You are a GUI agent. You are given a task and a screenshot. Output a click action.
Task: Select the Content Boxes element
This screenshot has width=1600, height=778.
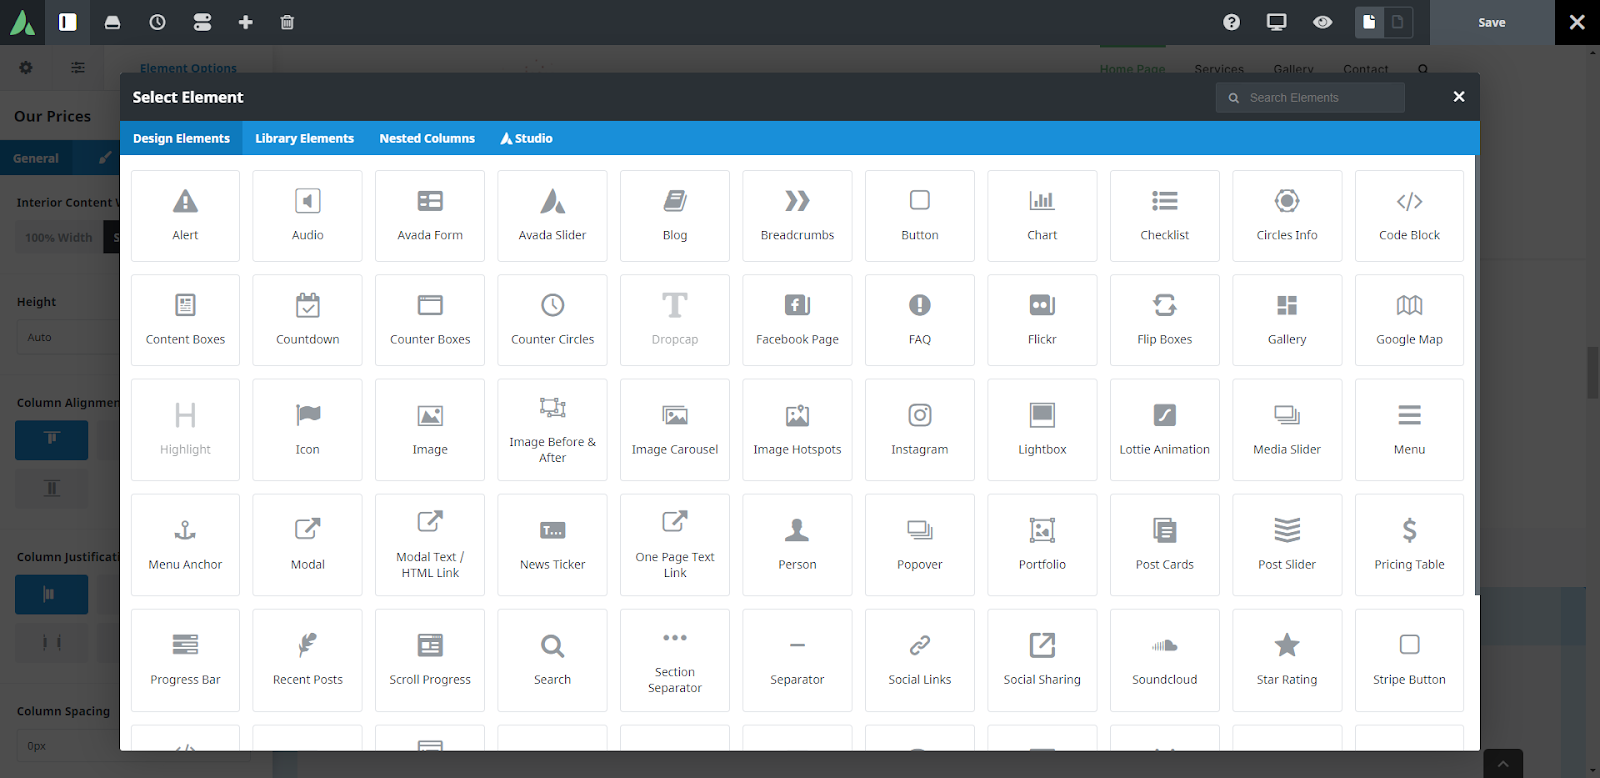185,320
